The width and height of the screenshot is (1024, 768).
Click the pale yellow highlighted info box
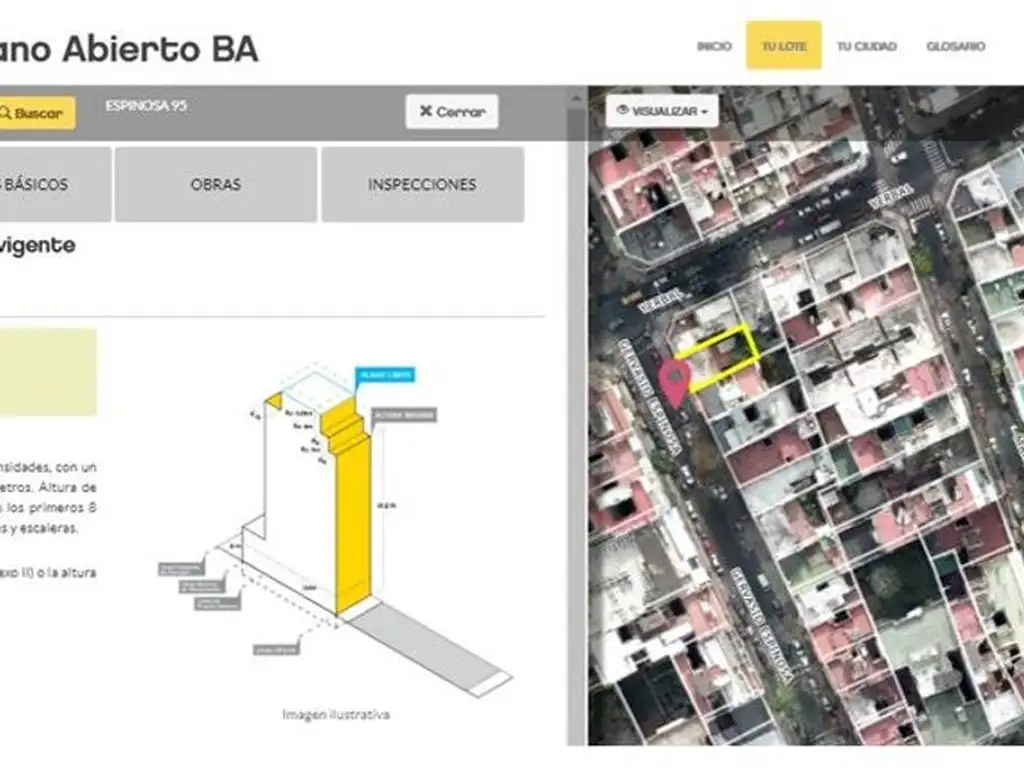[x=48, y=372]
